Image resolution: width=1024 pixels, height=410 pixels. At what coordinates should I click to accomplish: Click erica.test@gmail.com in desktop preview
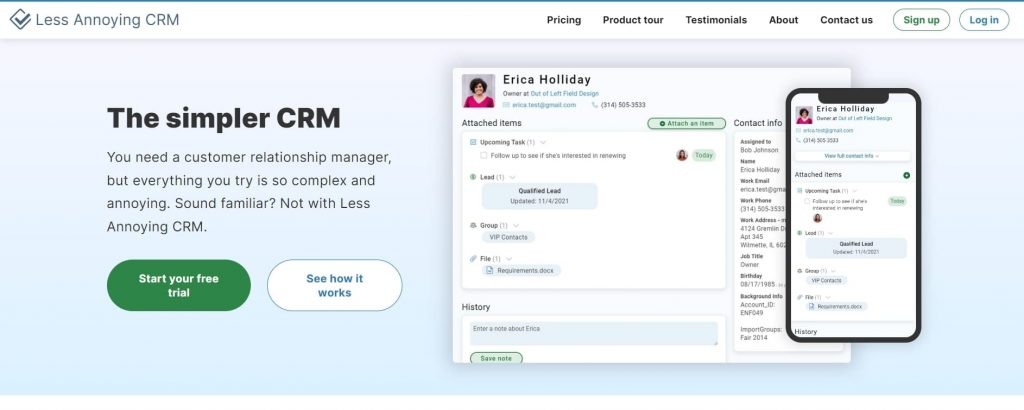coord(544,104)
